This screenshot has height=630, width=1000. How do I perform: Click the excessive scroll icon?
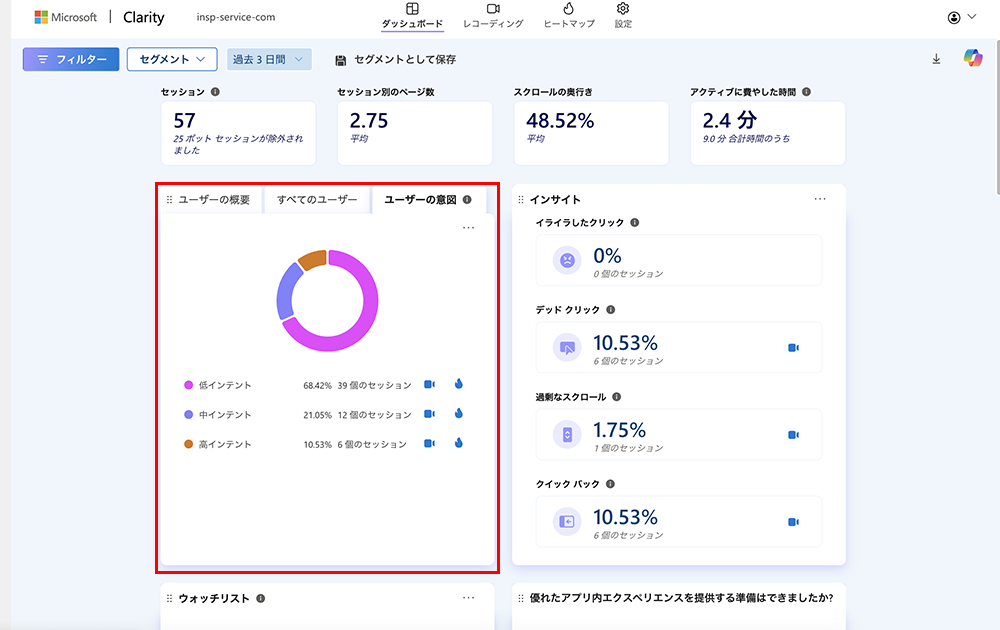tap(567, 435)
